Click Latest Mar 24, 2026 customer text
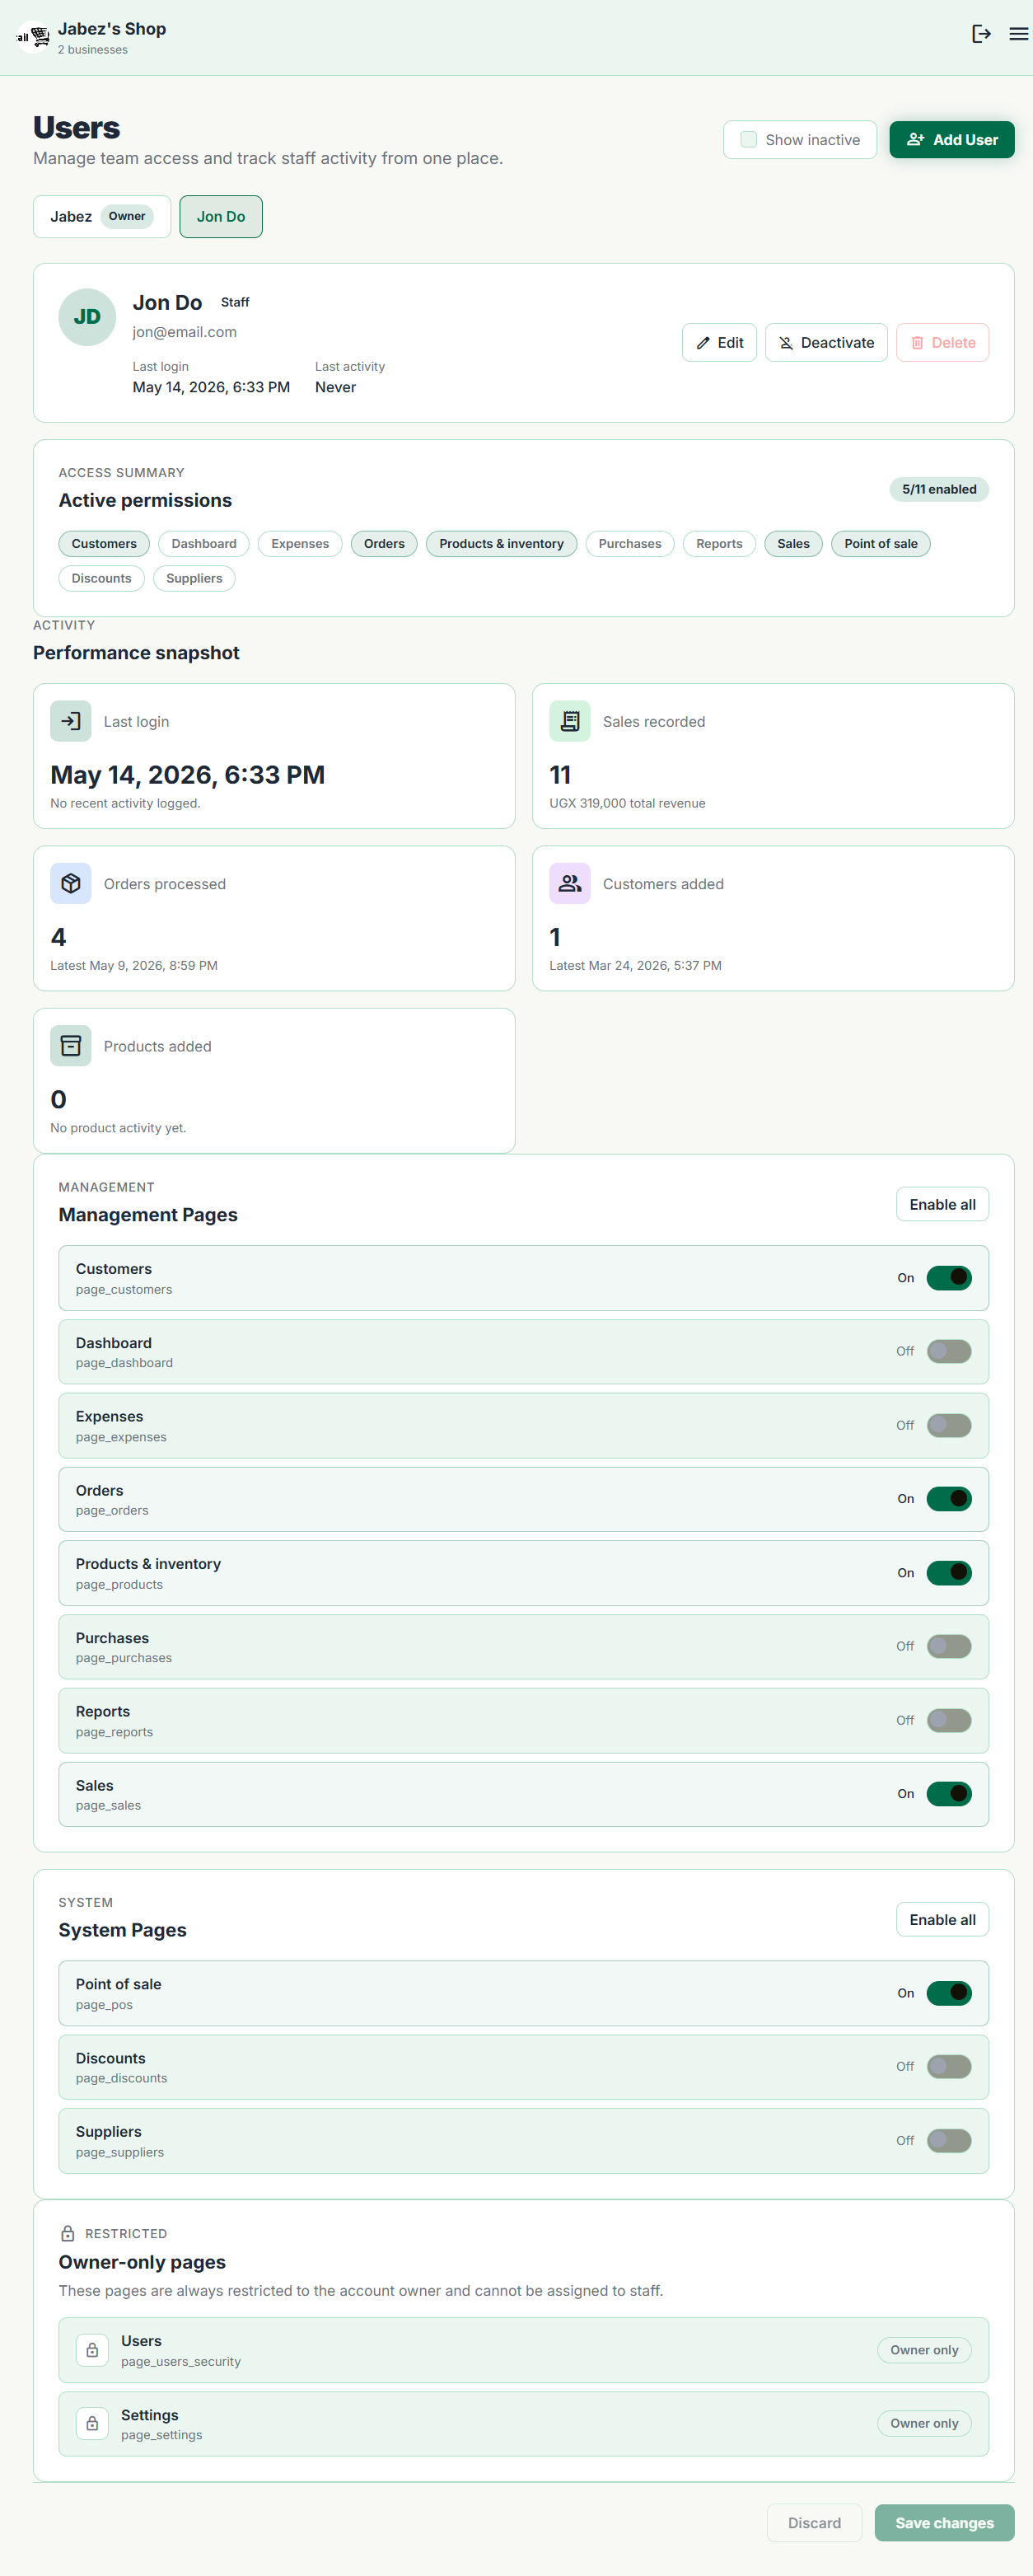This screenshot has height=2576, width=1033. coord(635,965)
